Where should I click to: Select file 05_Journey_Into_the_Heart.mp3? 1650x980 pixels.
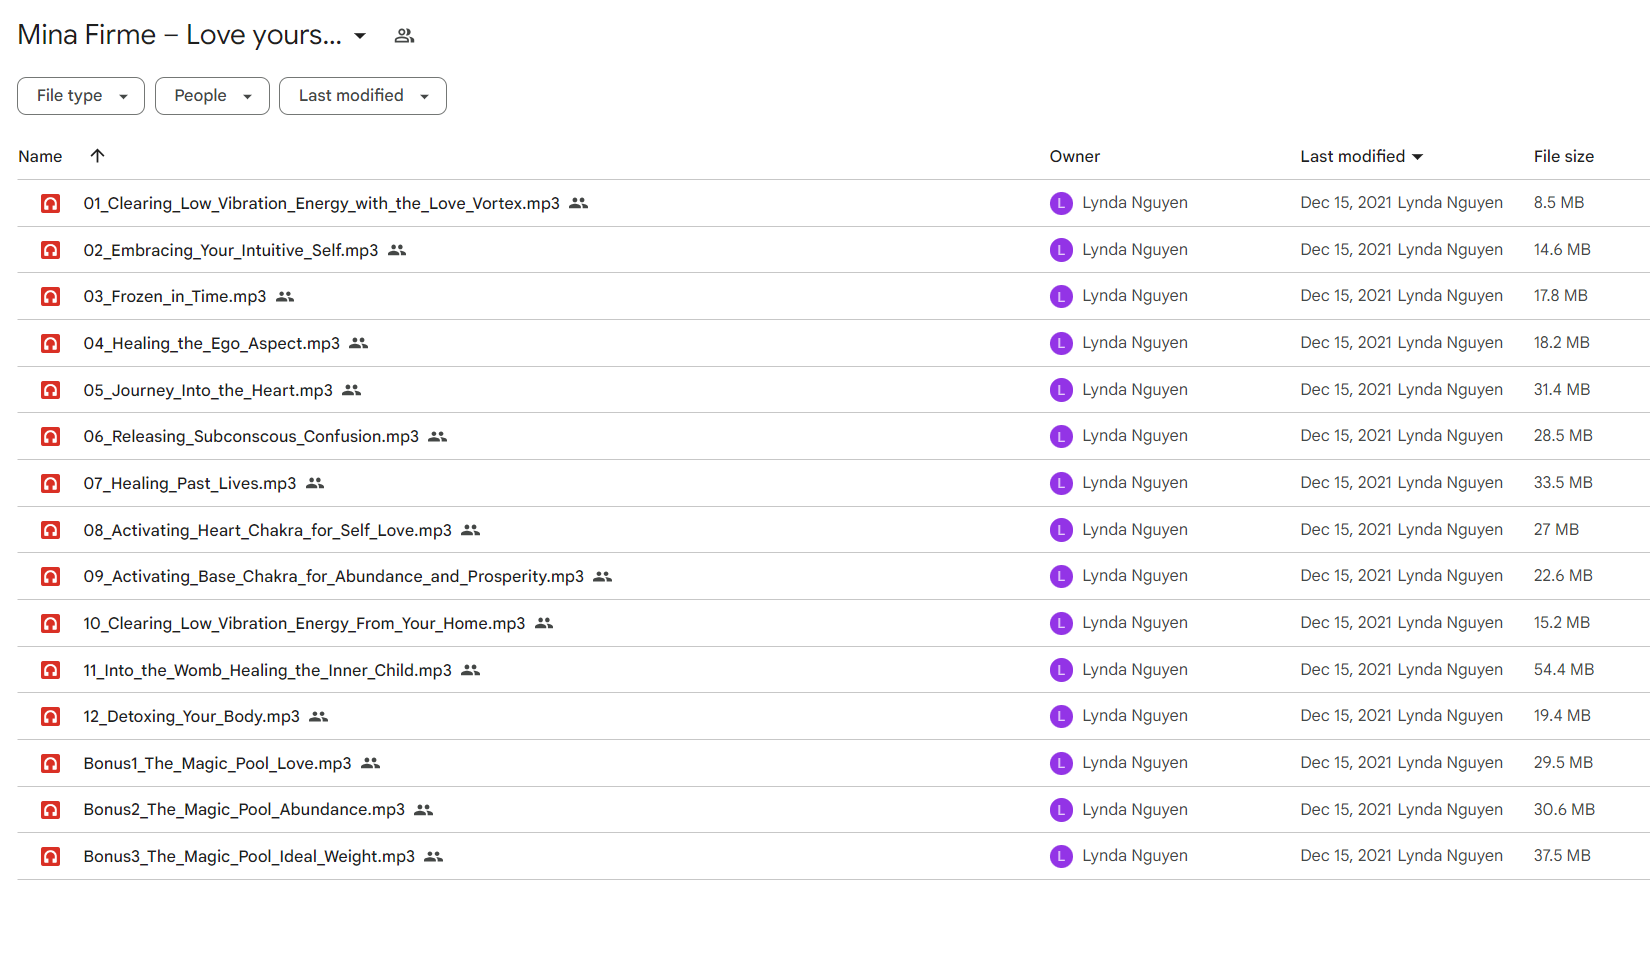[x=208, y=390]
